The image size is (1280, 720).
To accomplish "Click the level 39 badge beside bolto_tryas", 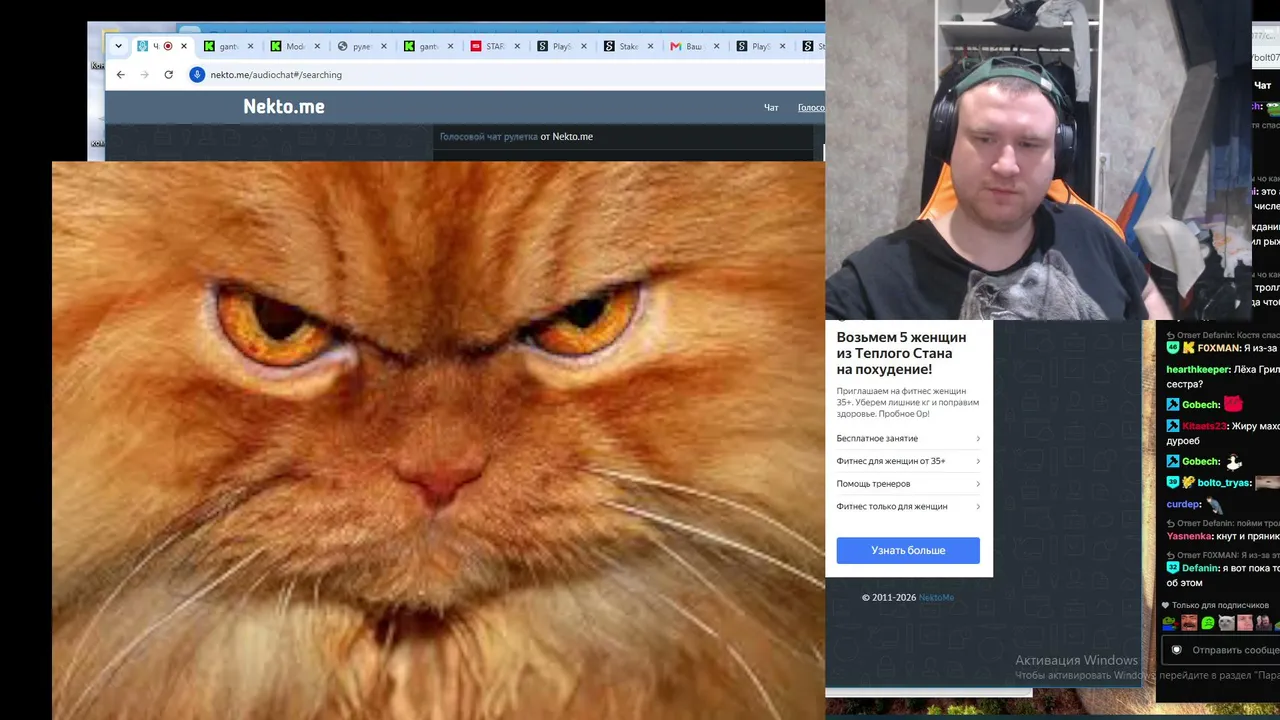I will (1173, 483).
